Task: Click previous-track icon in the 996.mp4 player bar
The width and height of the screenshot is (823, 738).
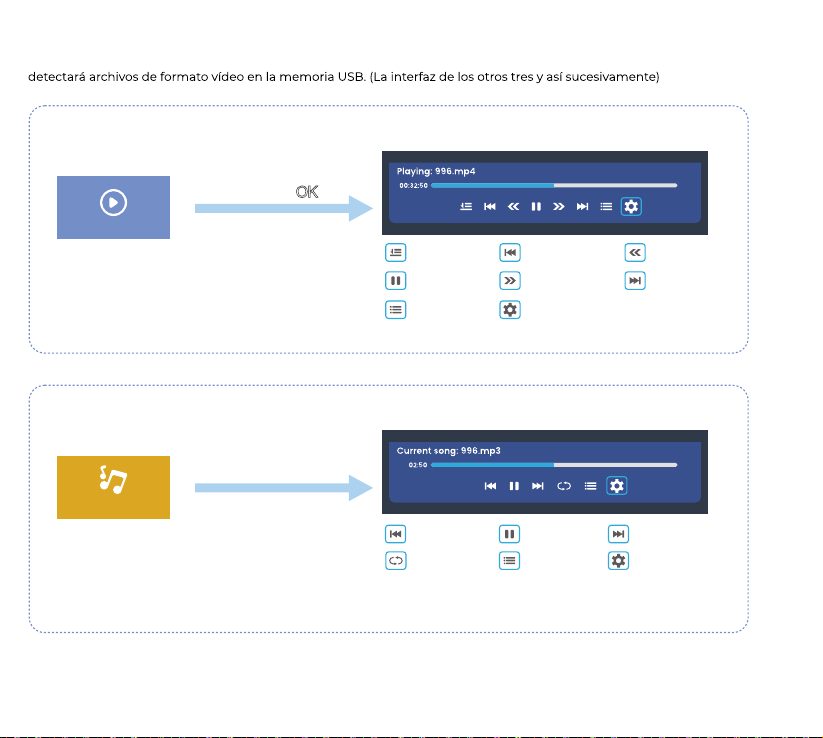Action: pos(490,206)
